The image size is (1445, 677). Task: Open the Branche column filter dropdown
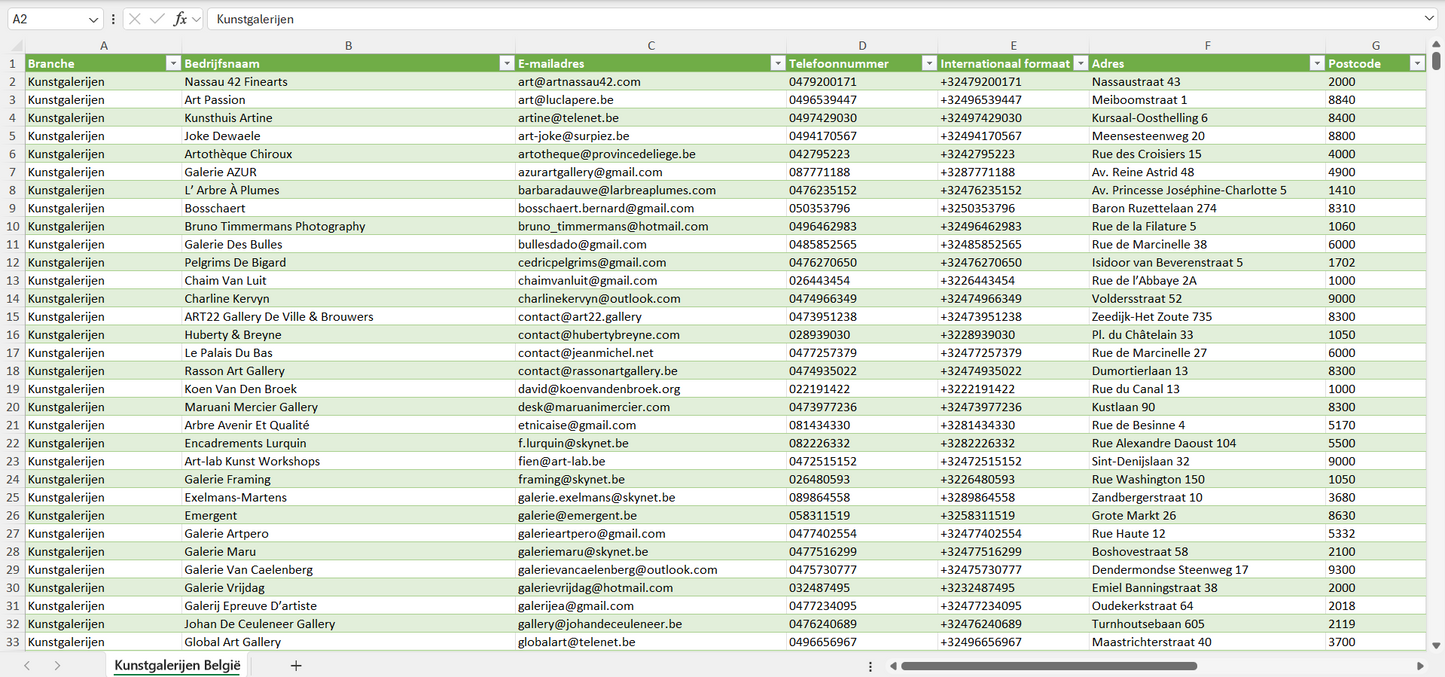point(172,64)
